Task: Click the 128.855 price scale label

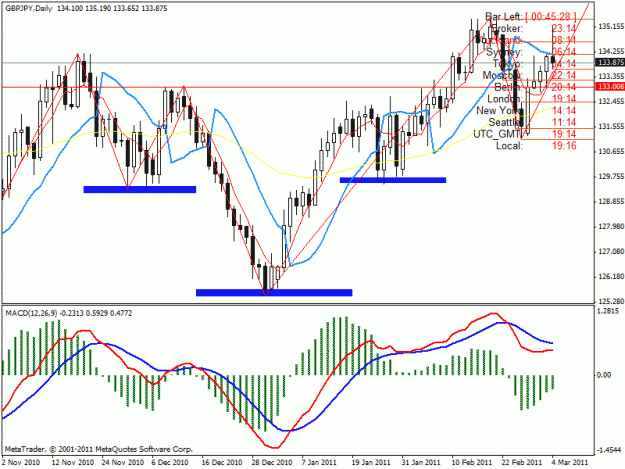Action: pyautogui.click(x=610, y=201)
